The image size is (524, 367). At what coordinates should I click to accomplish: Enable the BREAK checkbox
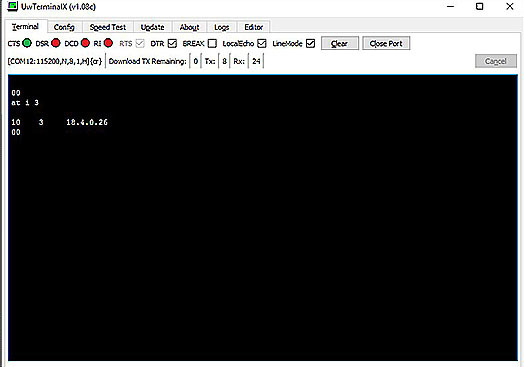pos(212,43)
